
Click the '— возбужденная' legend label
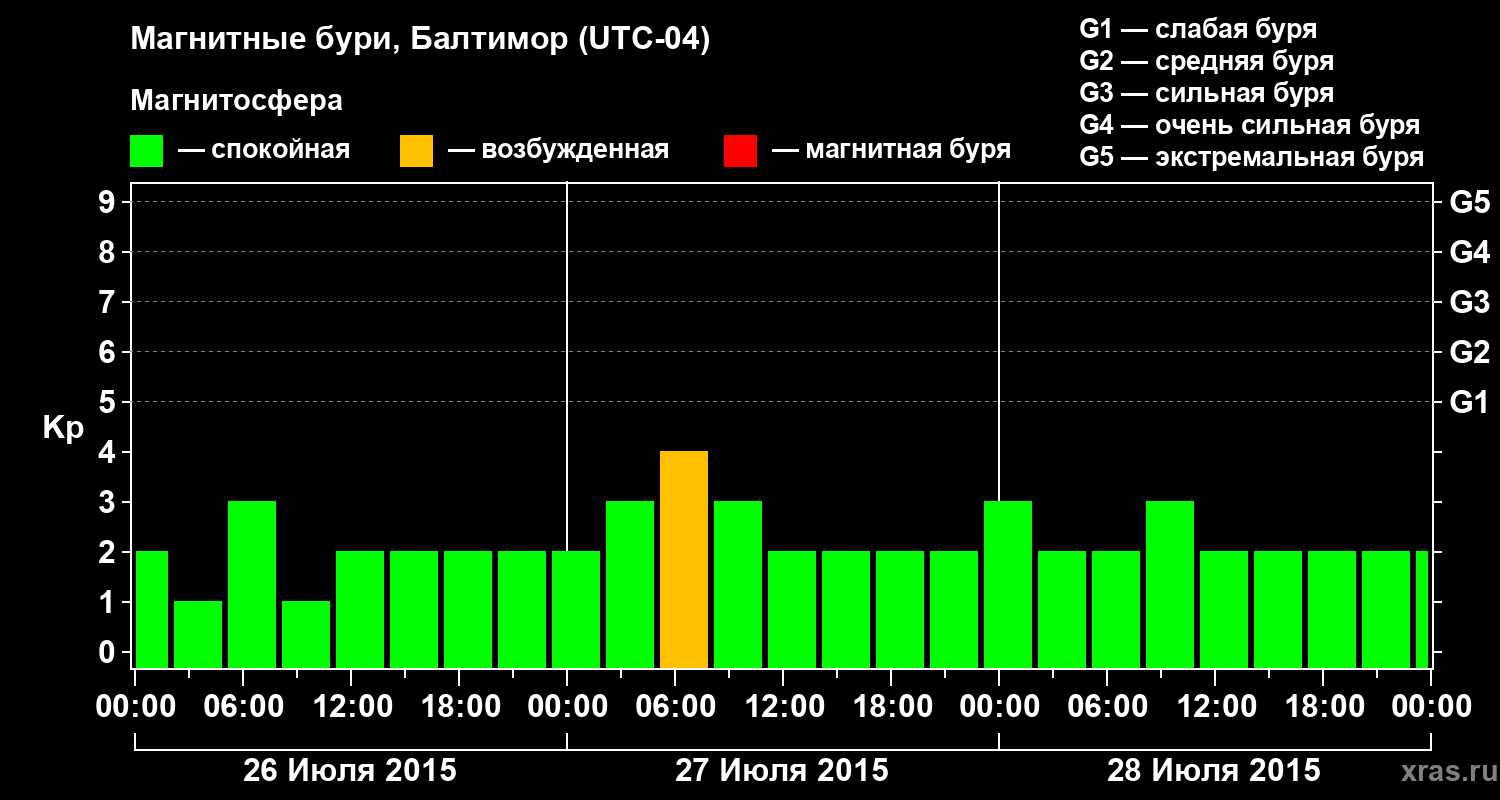pyautogui.click(x=558, y=151)
